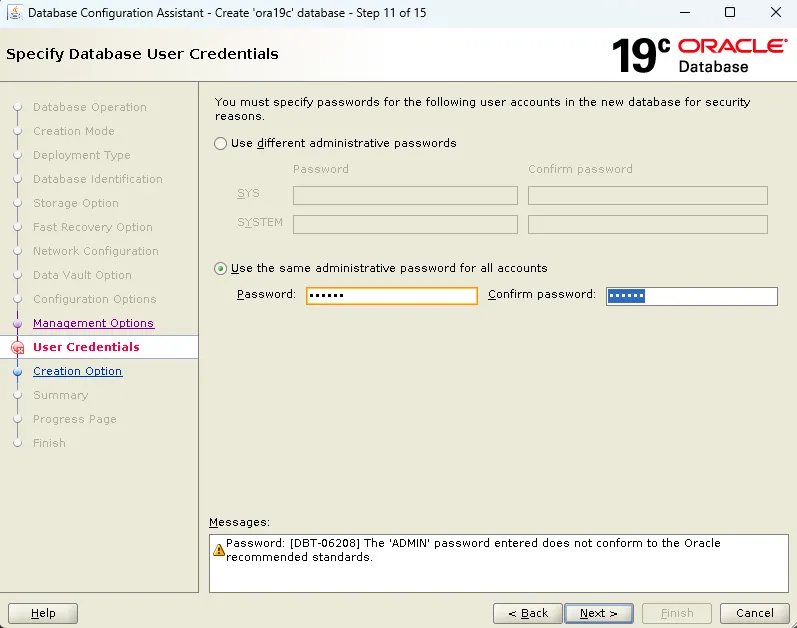Viewport: 797px width, 628px height.
Task: Jump to the Creation Option step
Action: pyautogui.click(x=78, y=371)
